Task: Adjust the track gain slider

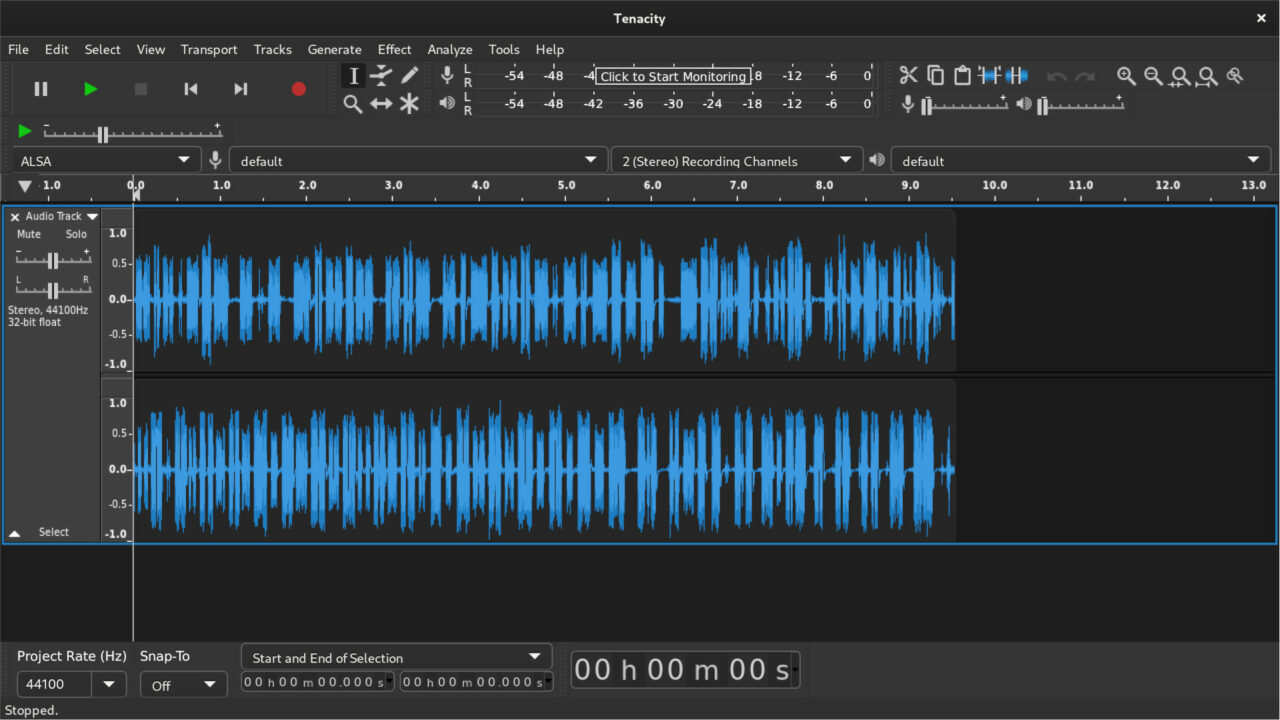Action: point(53,259)
